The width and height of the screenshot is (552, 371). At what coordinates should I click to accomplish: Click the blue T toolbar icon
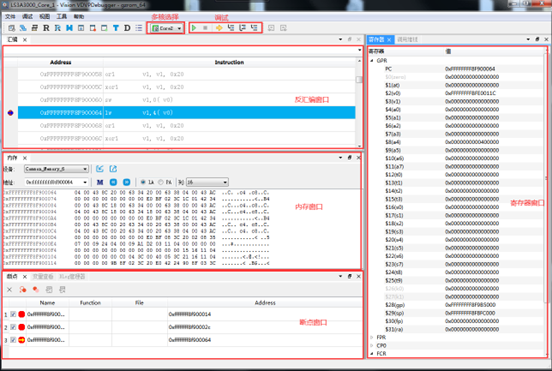[x=115, y=28]
